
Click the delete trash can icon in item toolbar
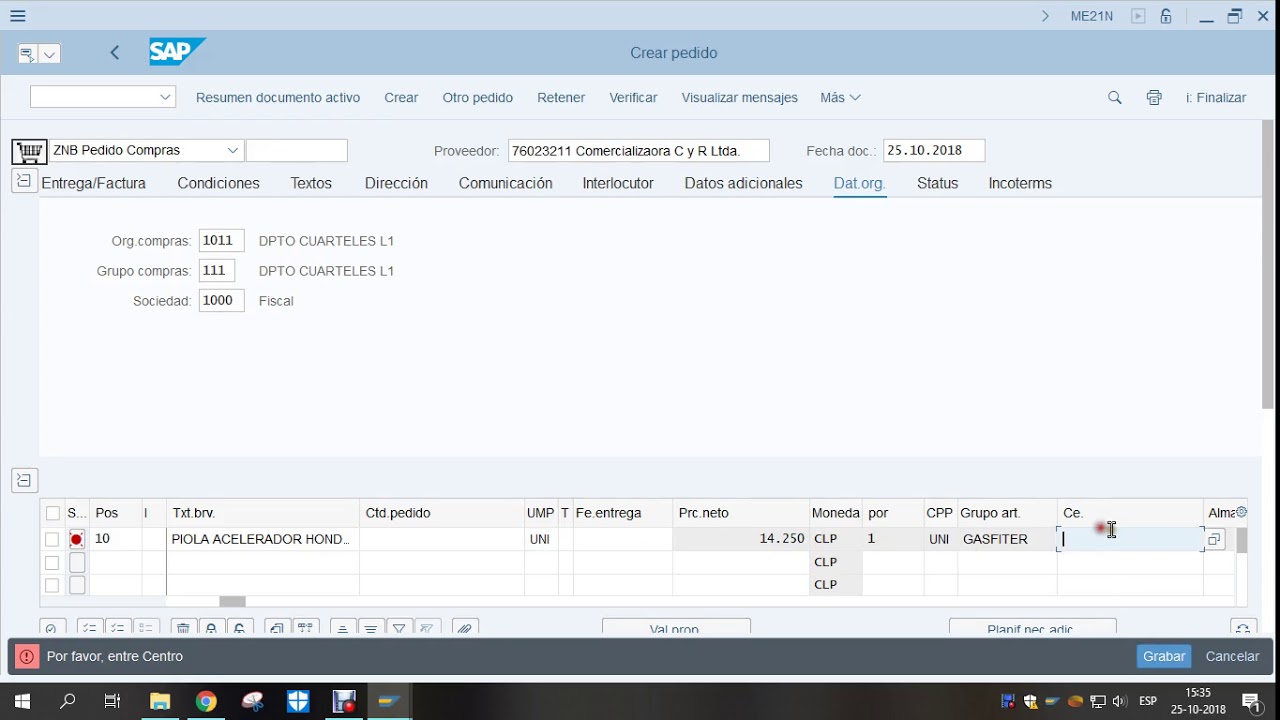183,628
